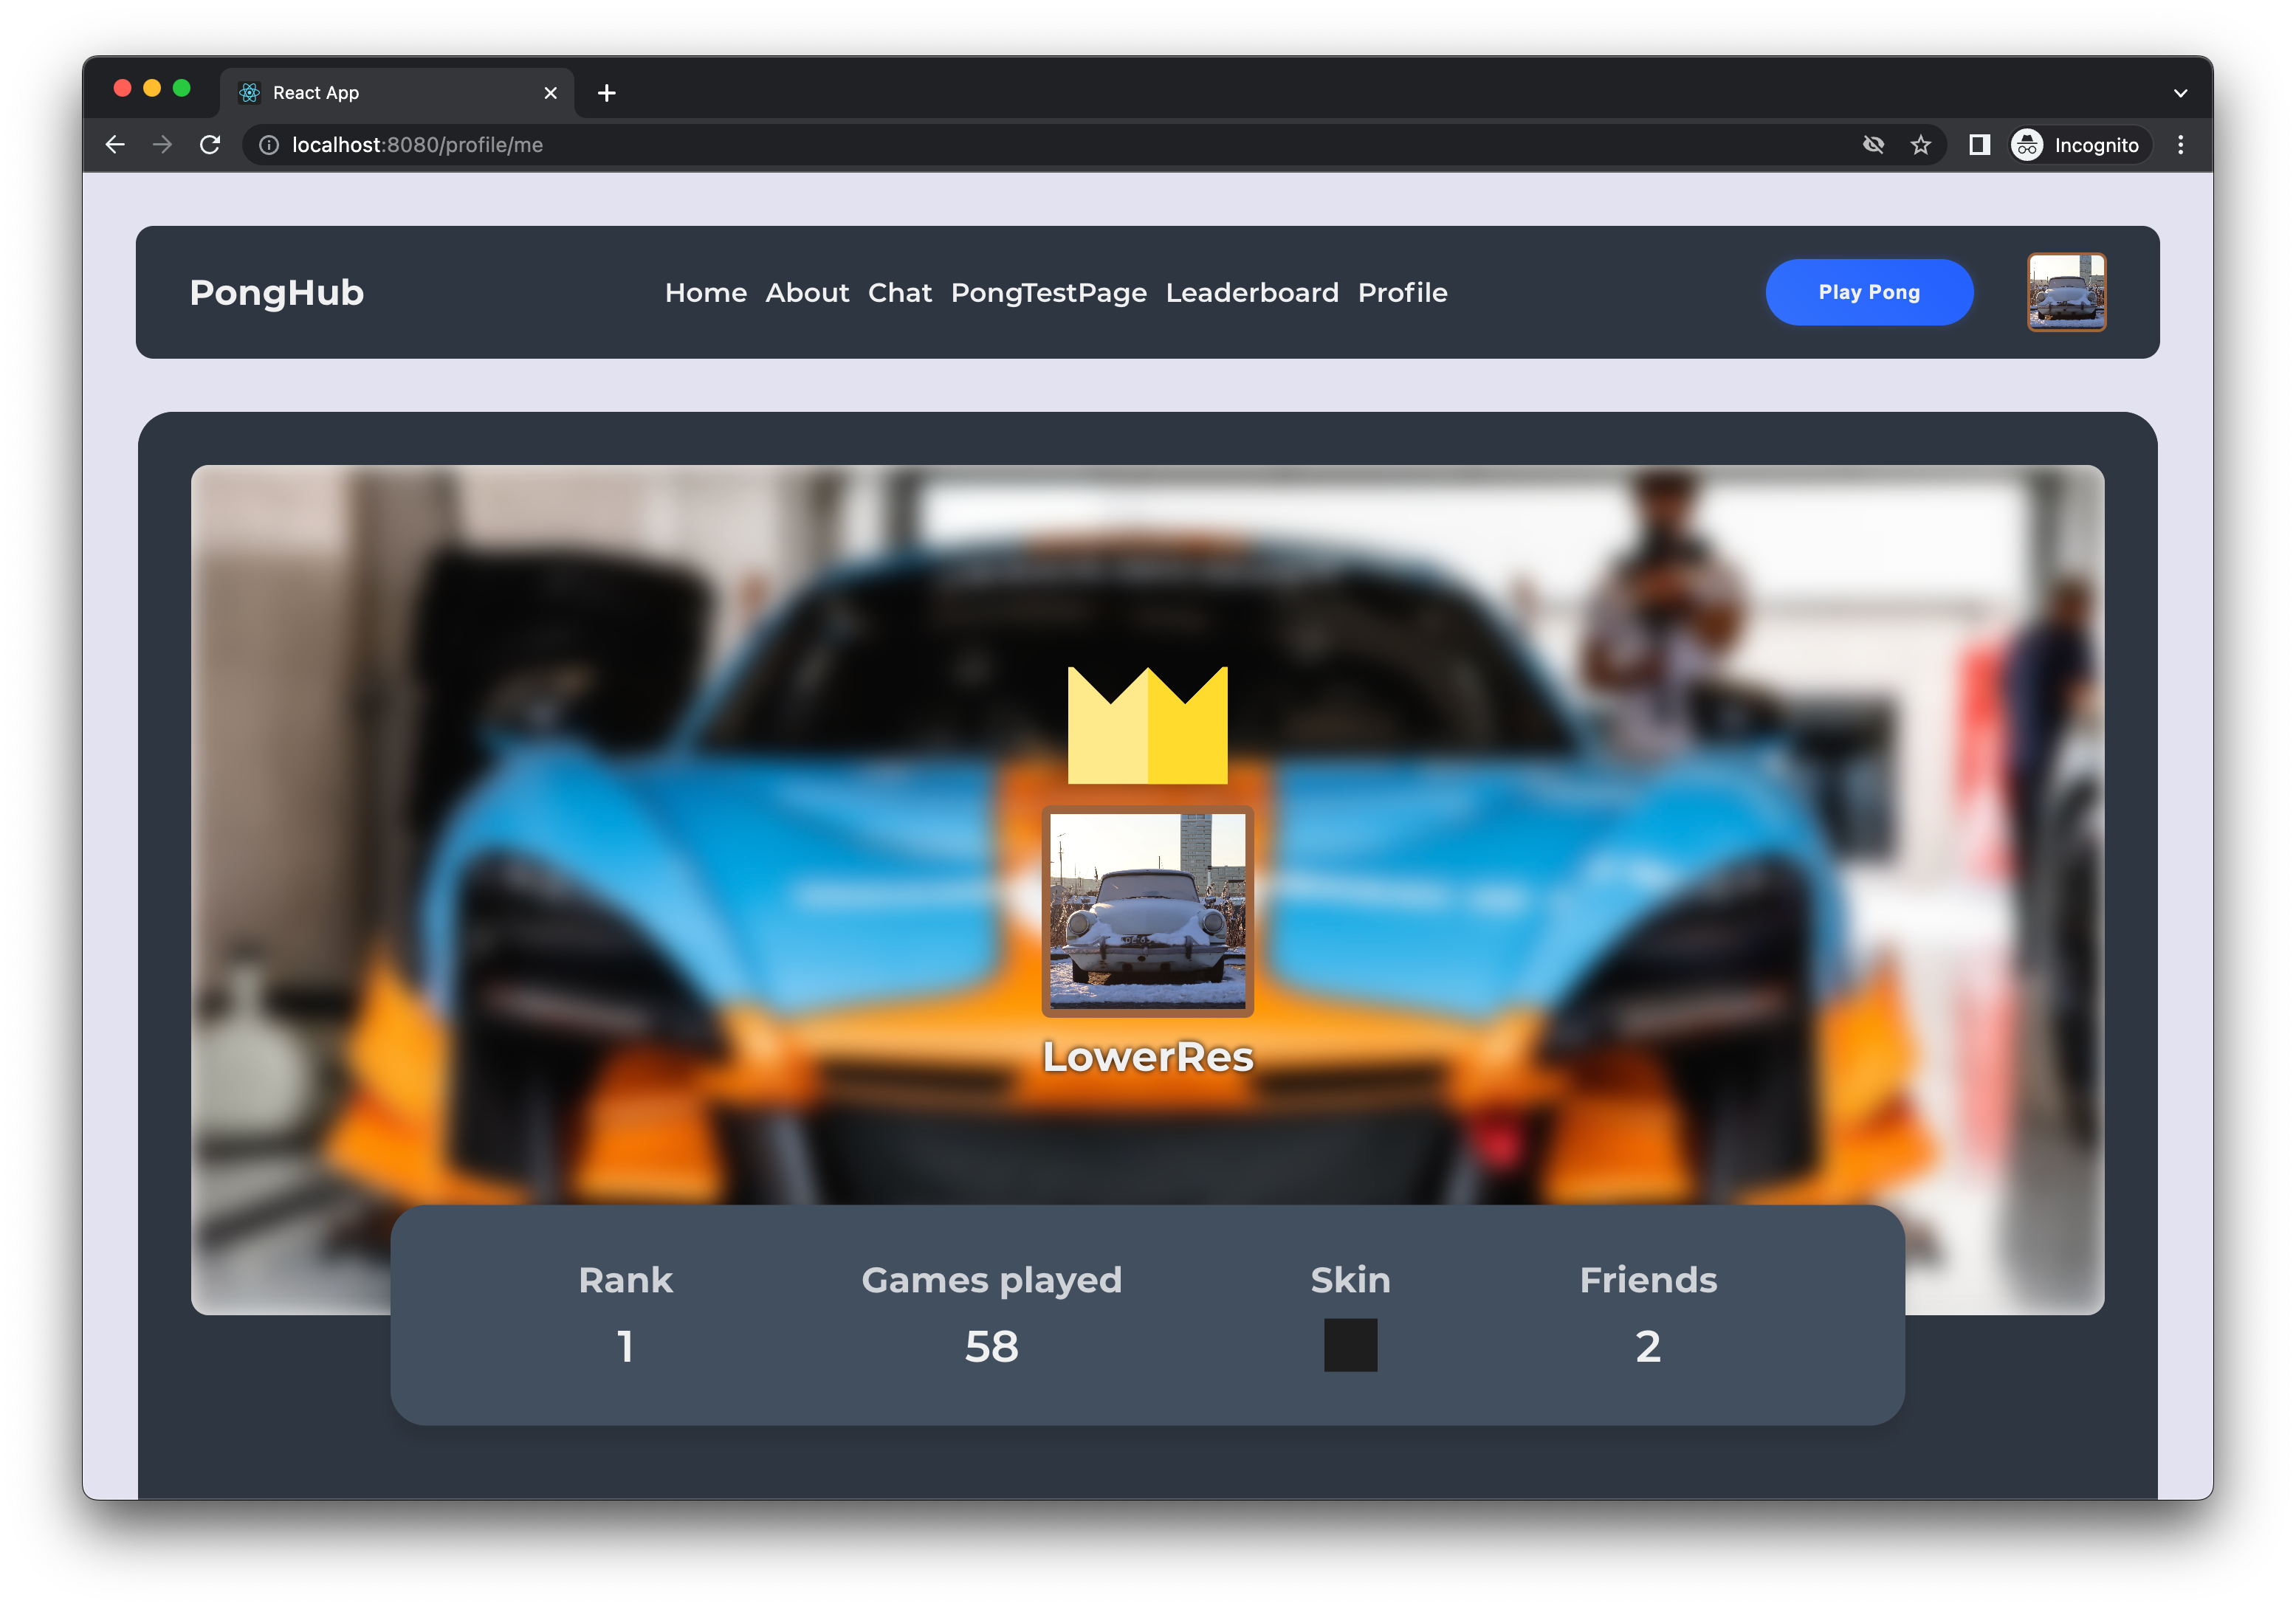Screen dimensions: 2296x1609
Task: Click the navbar user avatar thumbnail
Action: pos(2066,292)
